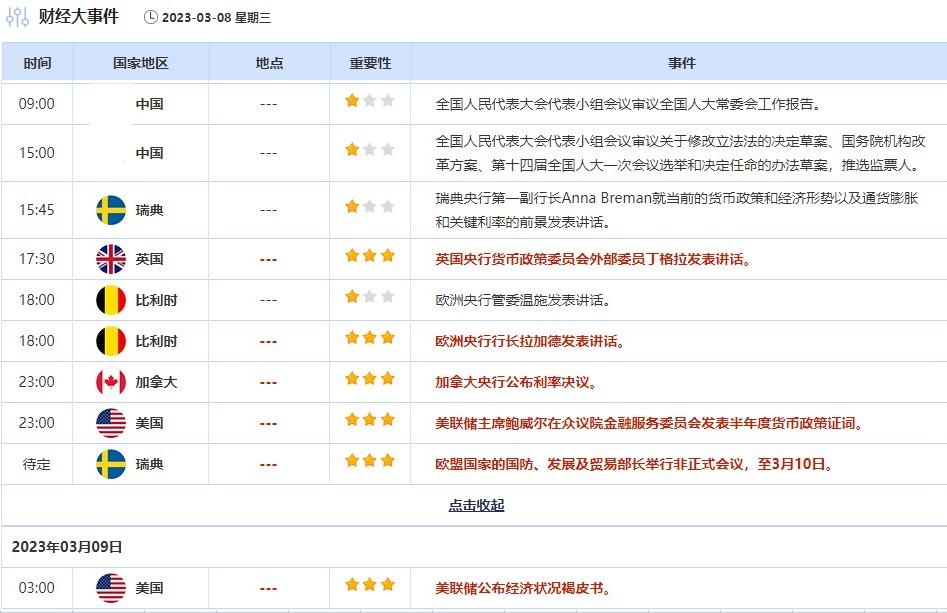Click the clock icon beside the date
This screenshot has width=947, height=613.
click(151, 17)
